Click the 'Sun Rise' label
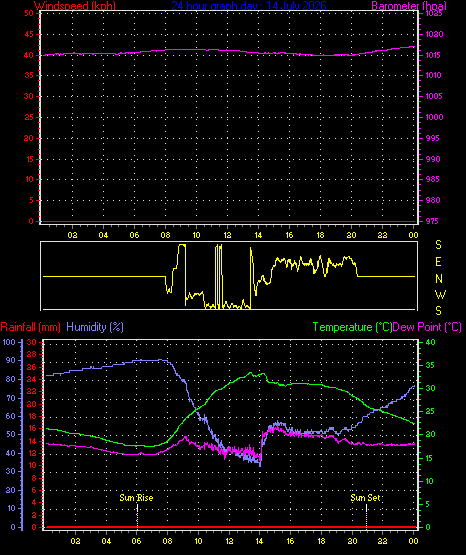The image size is (466, 555). click(136, 498)
